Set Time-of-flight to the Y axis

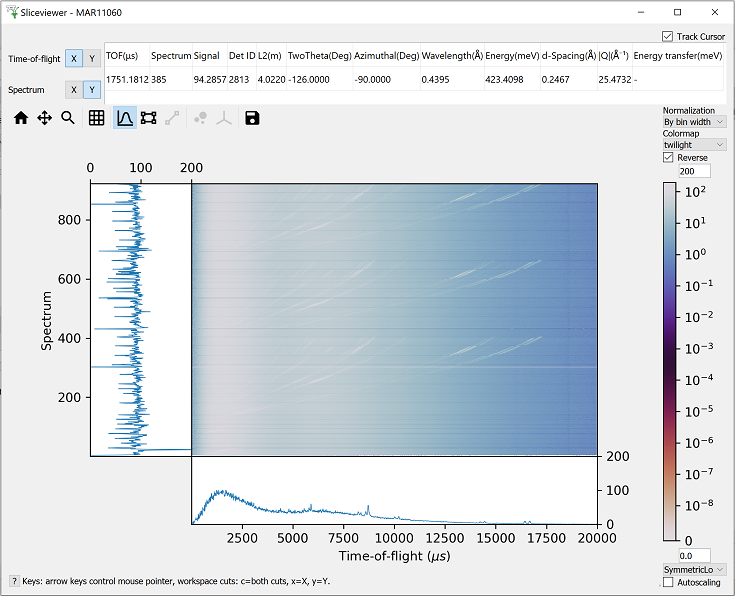click(92, 59)
